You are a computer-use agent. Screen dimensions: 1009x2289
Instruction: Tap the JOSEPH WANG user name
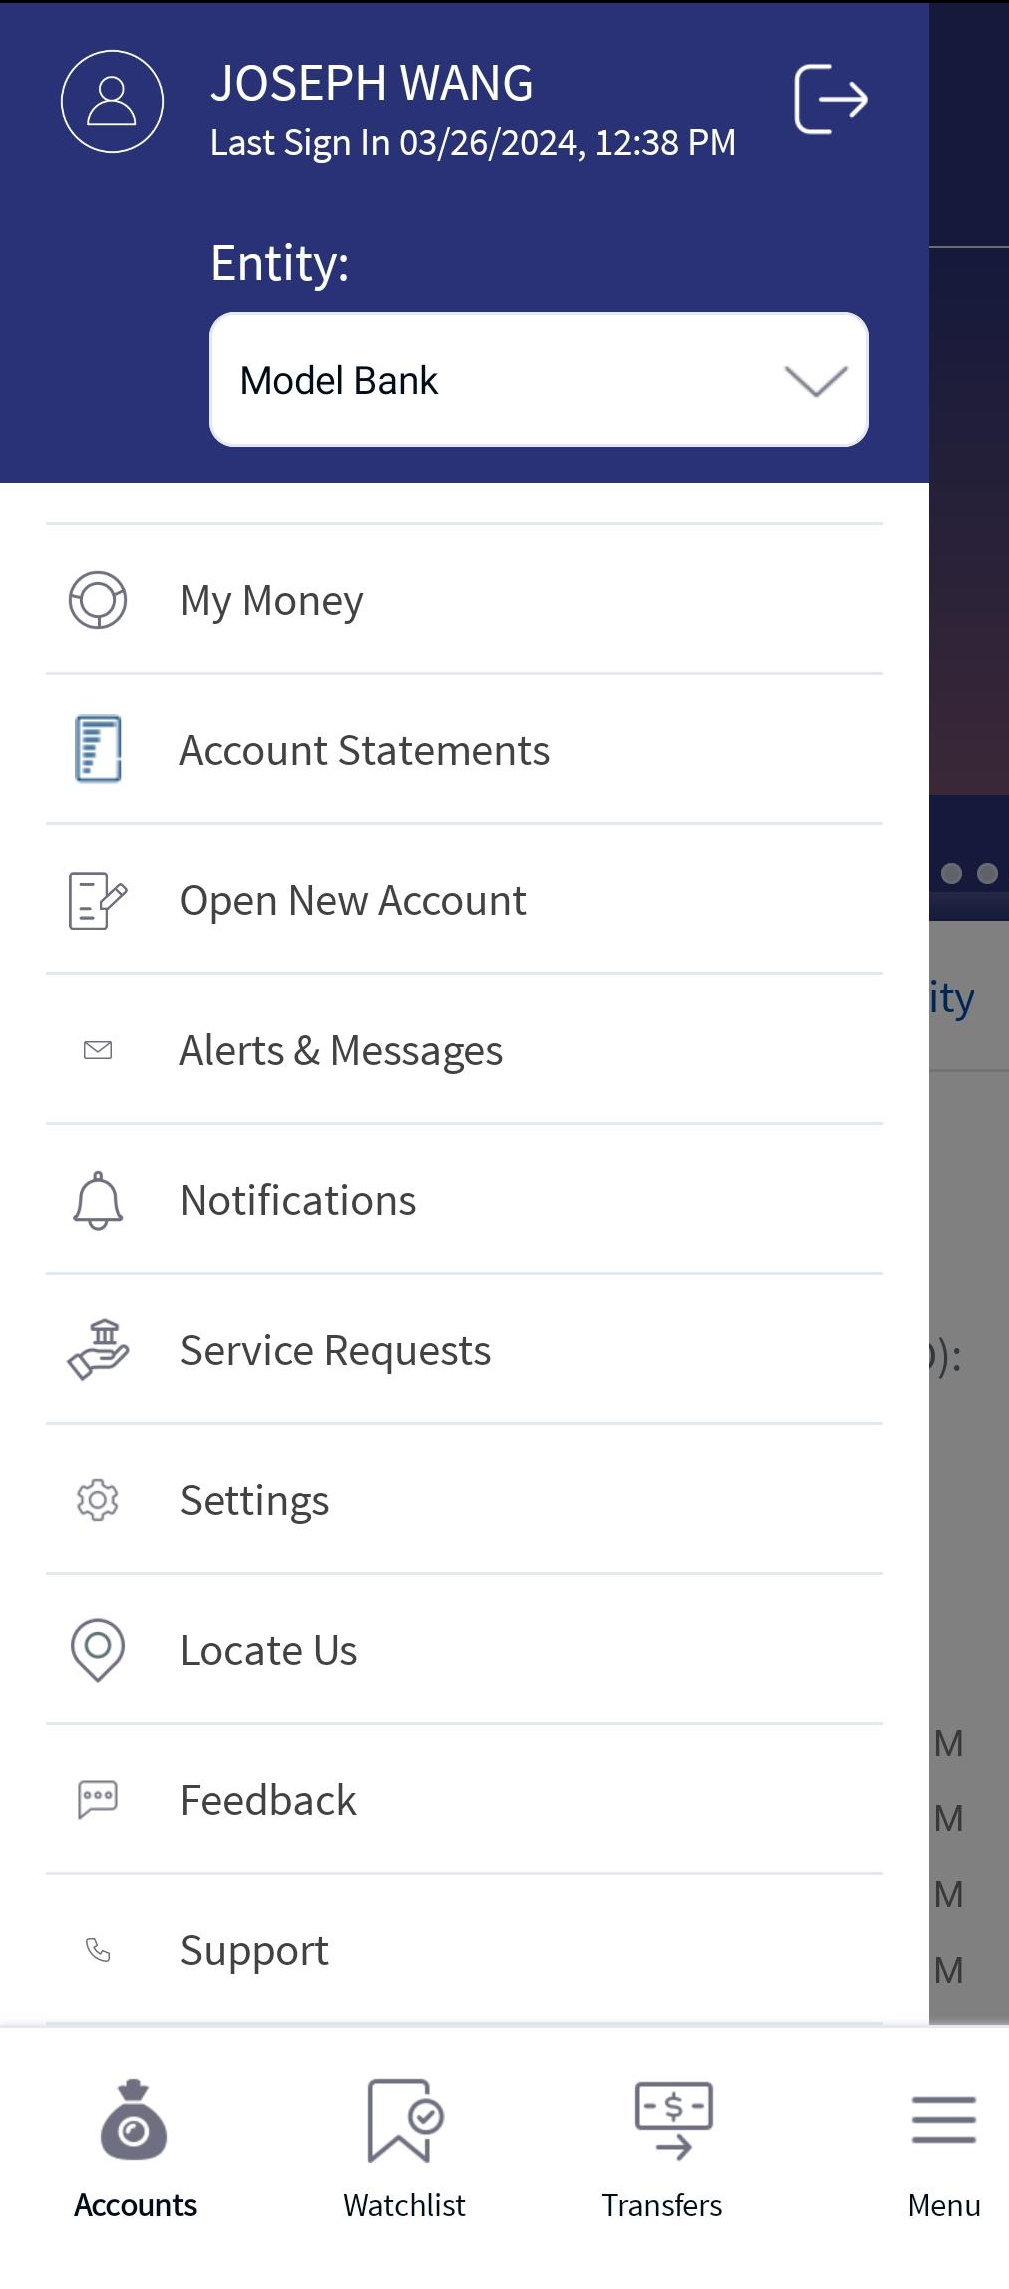[x=371, y=84]
